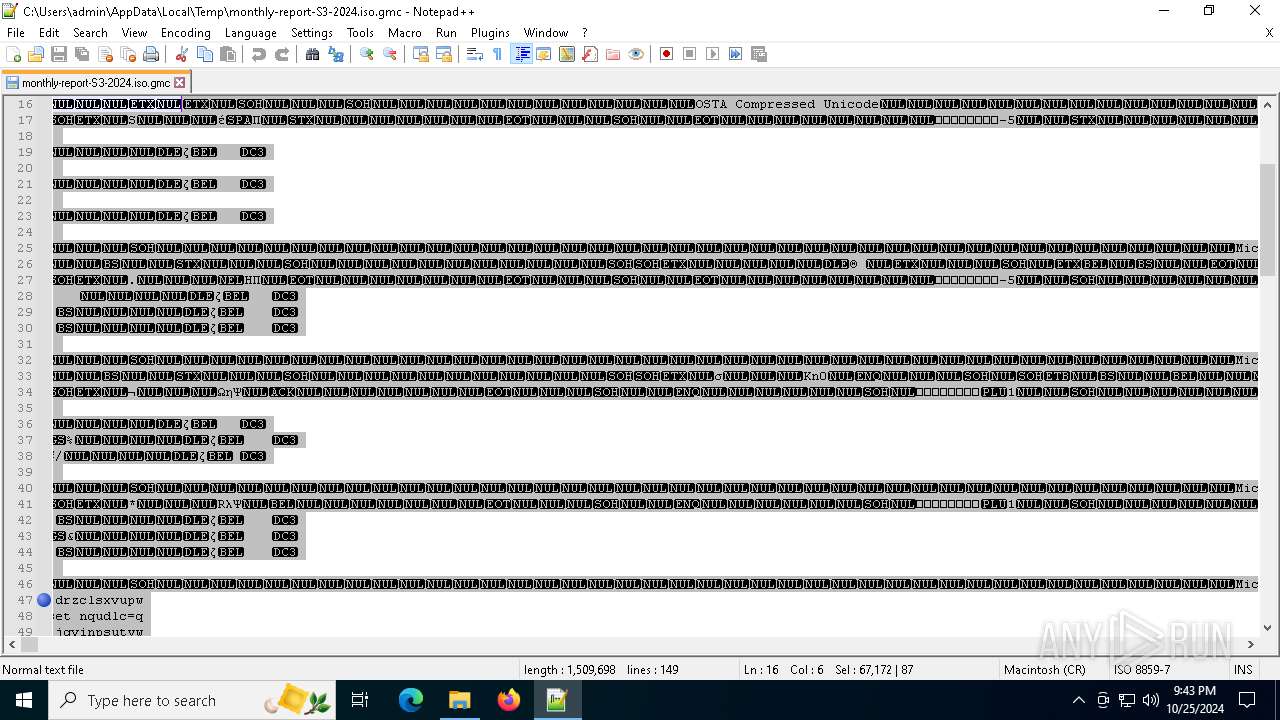Toggle Show All Characters pilcrow icon

(x=498, y=54)
